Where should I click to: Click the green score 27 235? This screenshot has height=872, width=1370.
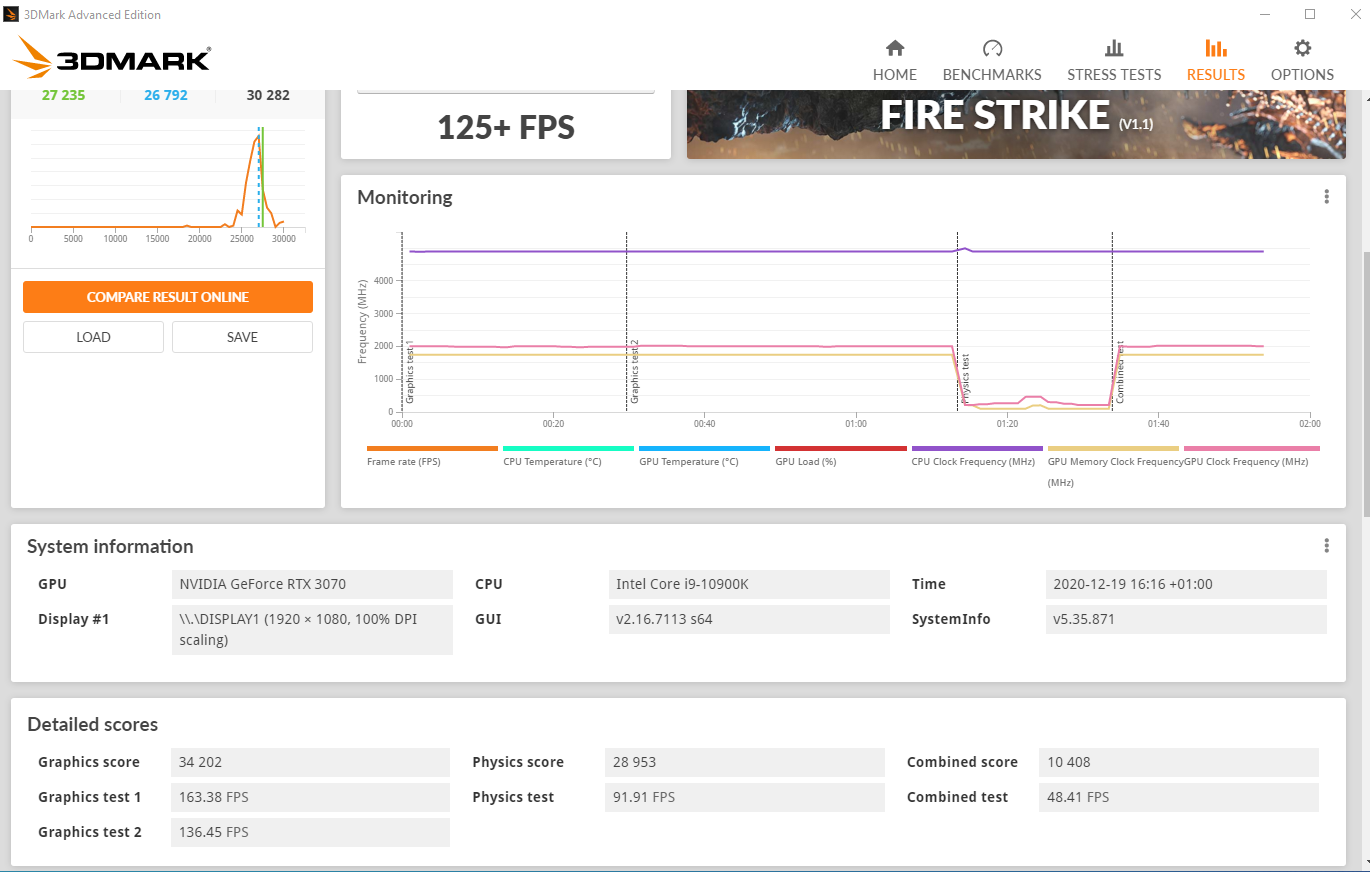tap(63, 95)
